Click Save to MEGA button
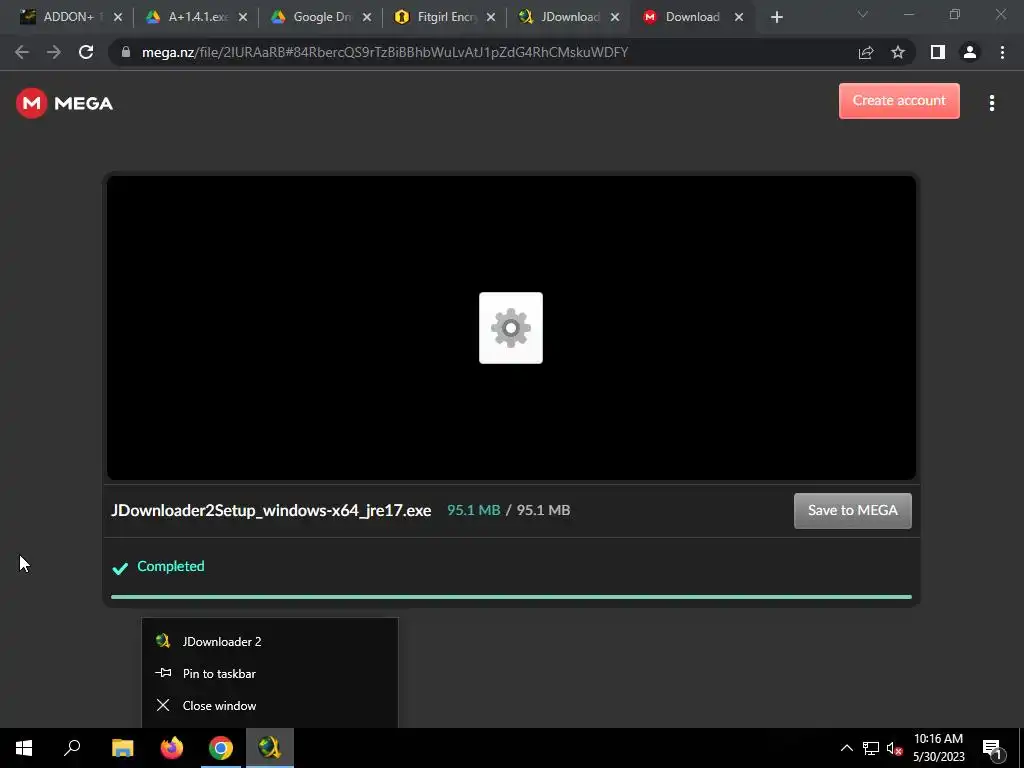This screenshot has height=768, width=1024. pyautogui.click(x=852, y=510)
